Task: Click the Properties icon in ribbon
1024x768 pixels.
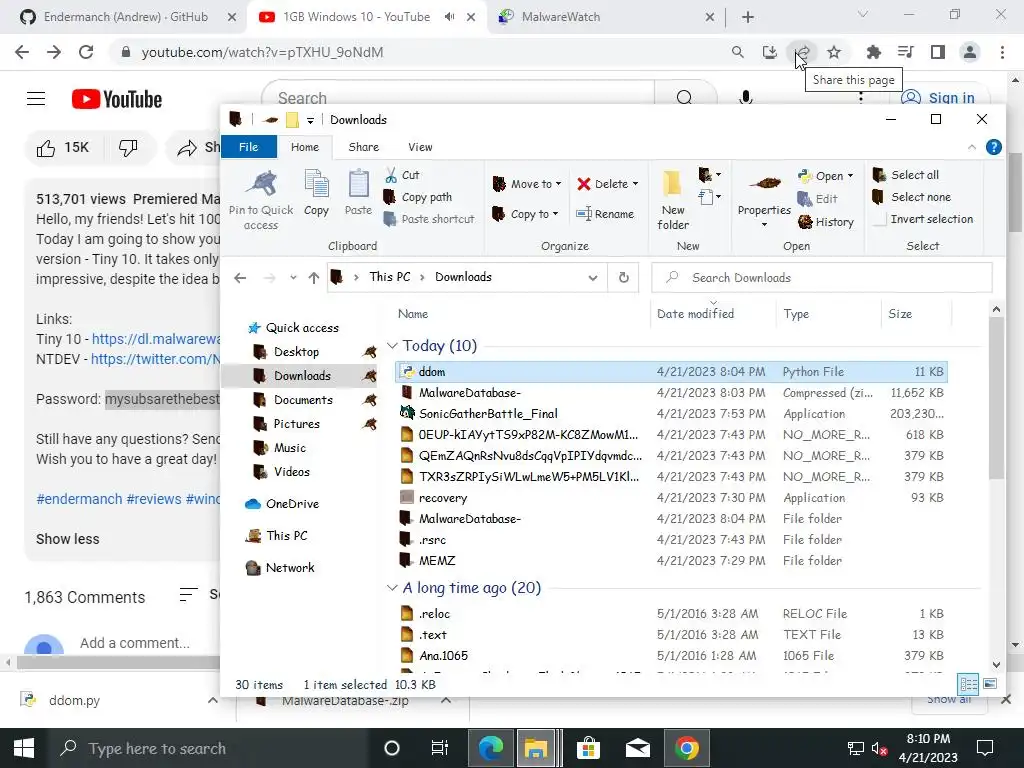Action: [764, 184]
